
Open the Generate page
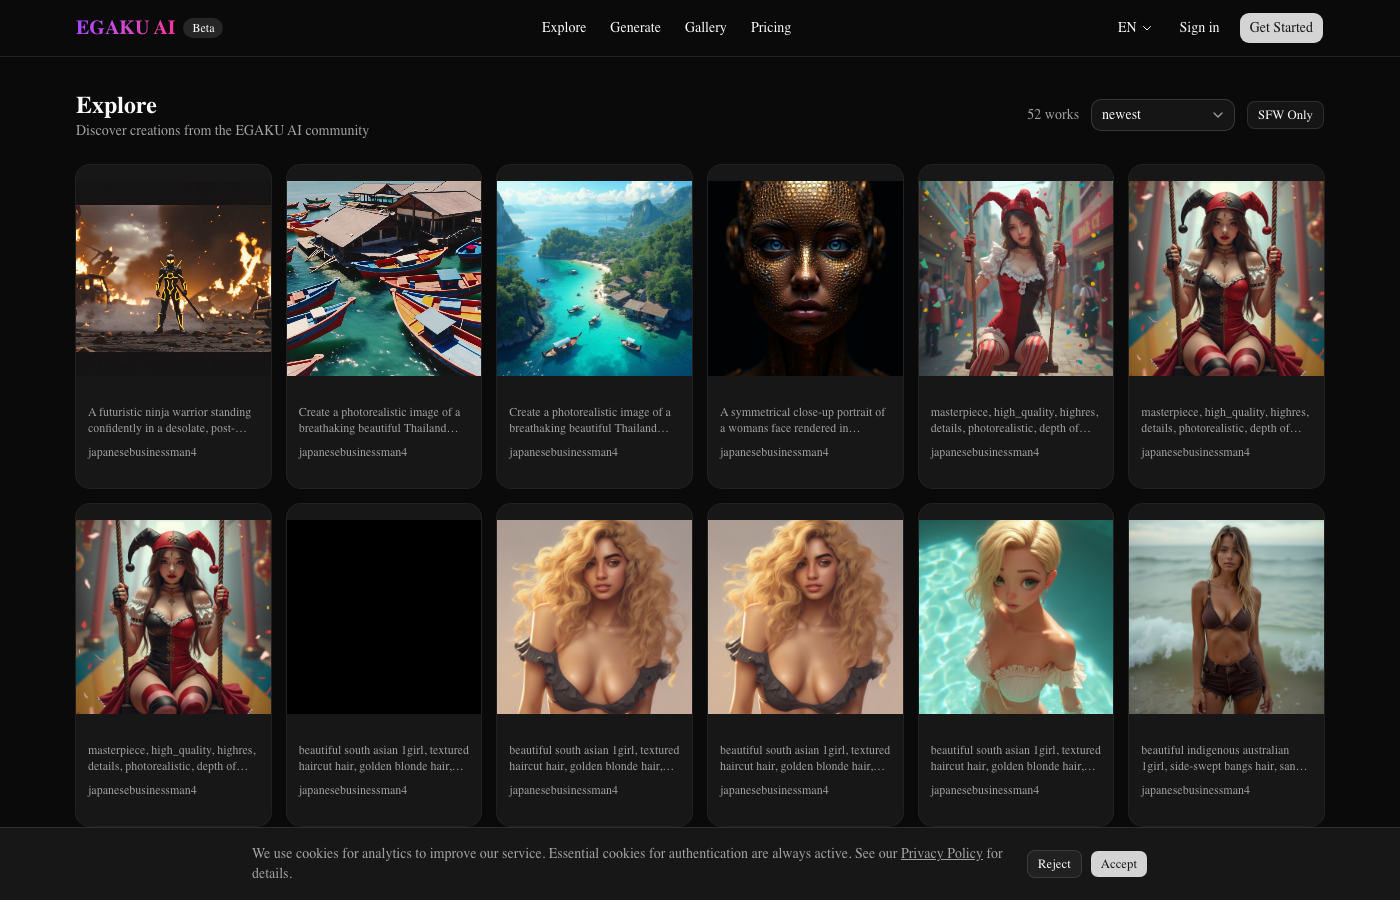(x=635, y=27)
